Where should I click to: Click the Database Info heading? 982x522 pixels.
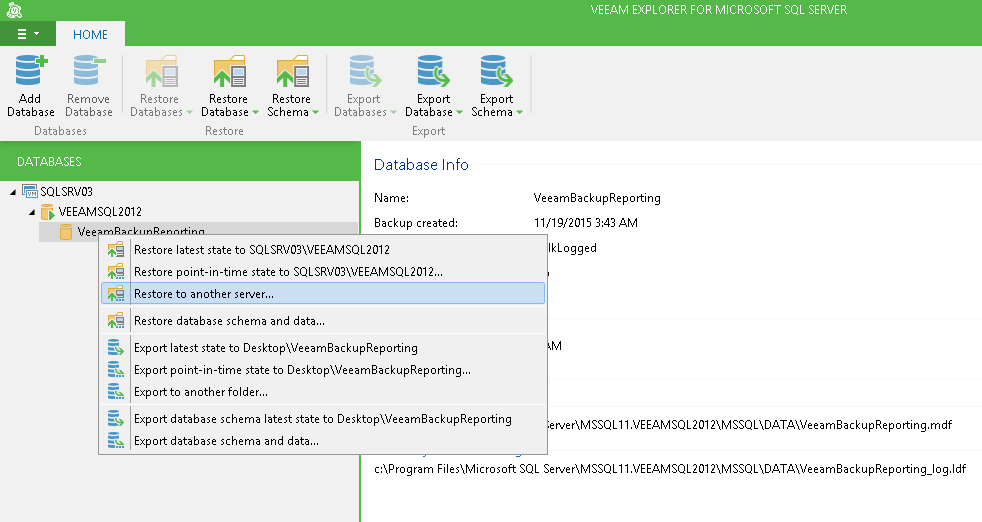click(421, 164)
